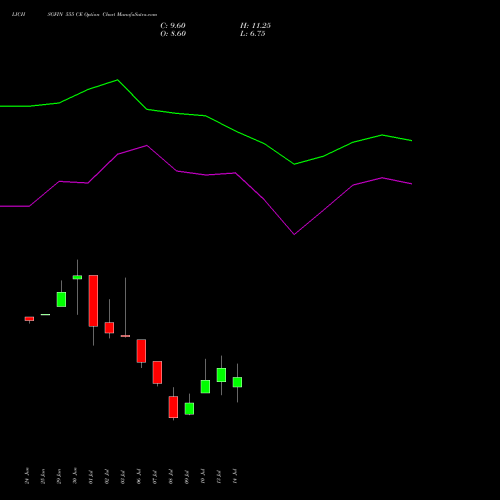Click the red candle above 08 Jul

(173, 407)
